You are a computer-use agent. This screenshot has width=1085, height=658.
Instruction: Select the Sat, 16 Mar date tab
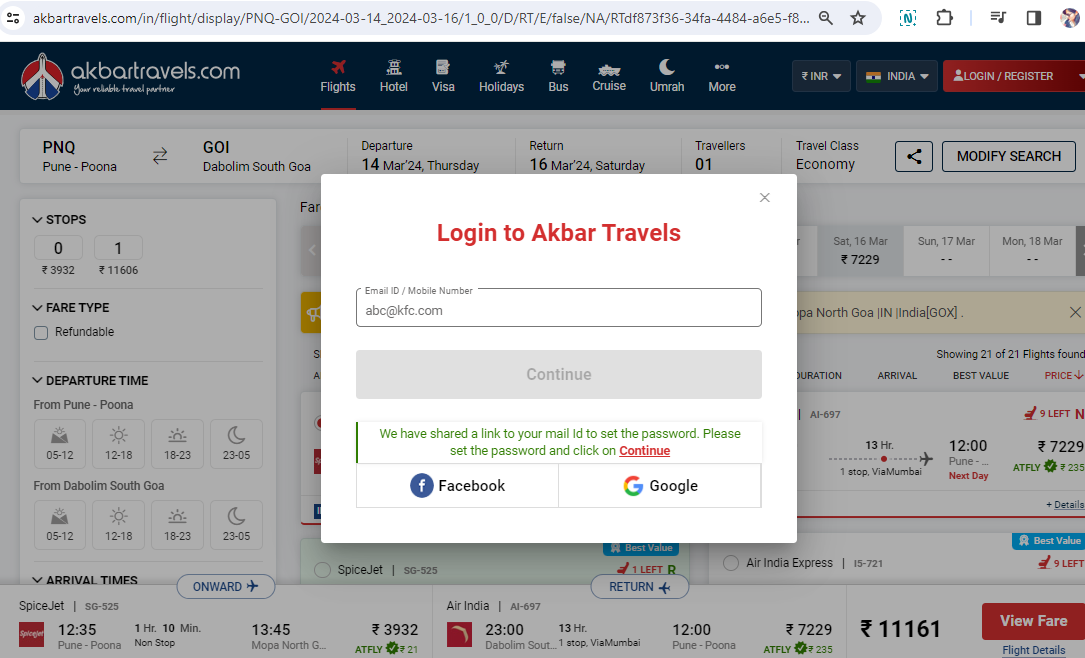[x=860, y=250]
